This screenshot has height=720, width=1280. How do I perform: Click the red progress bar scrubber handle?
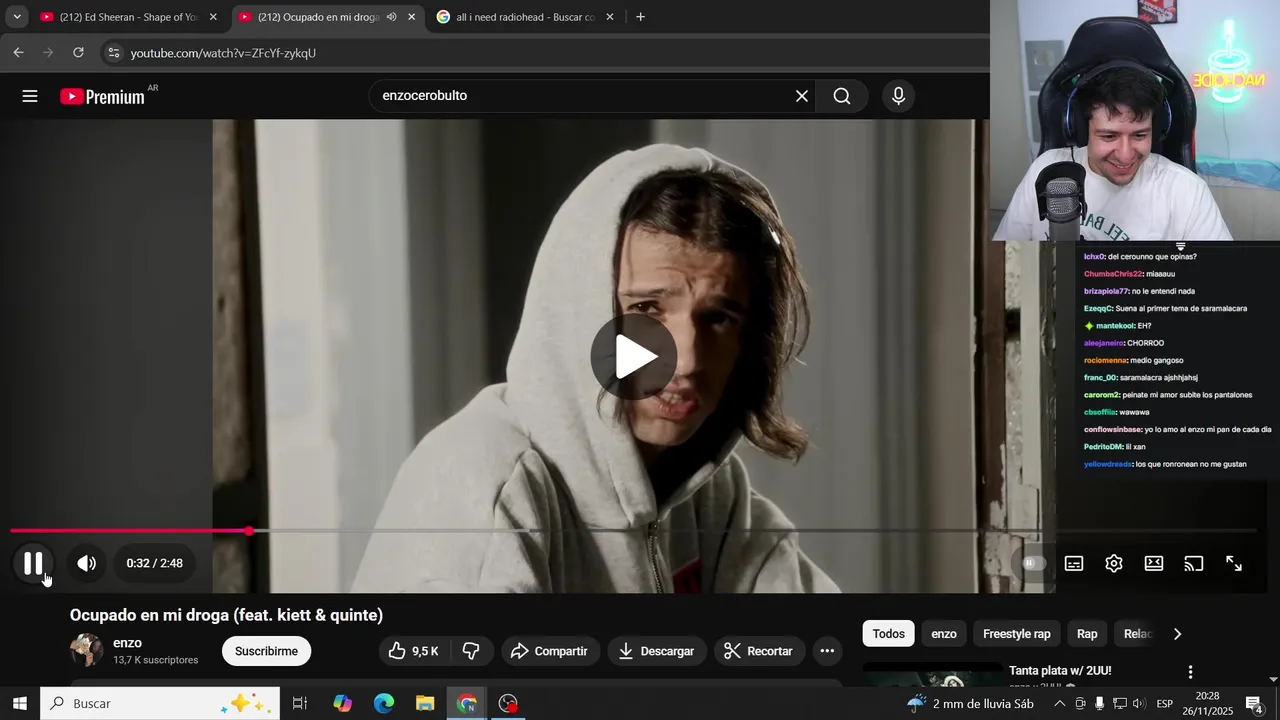pyautogui.click(x=249, y=531)
